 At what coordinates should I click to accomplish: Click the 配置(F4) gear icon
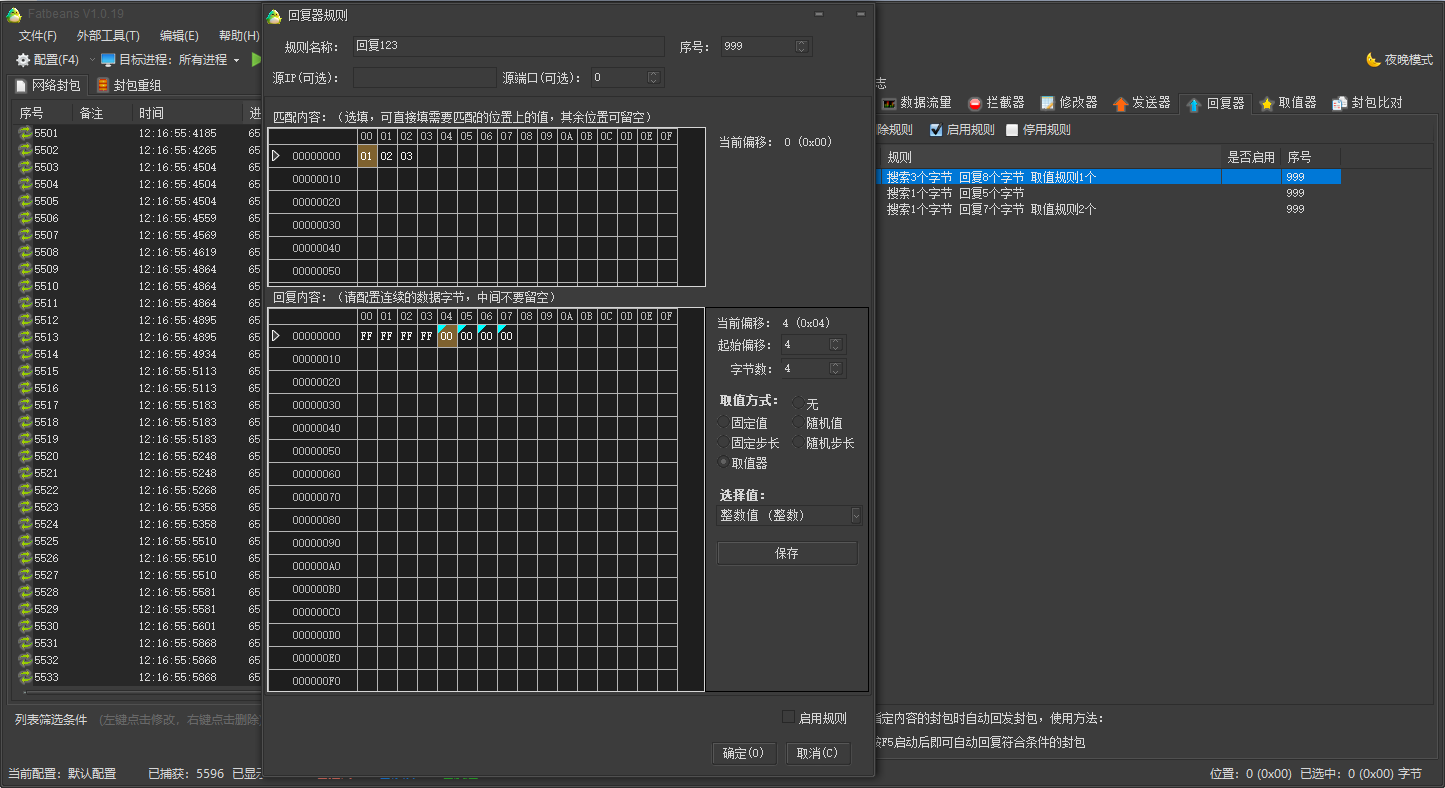click(x=24, y=60)
